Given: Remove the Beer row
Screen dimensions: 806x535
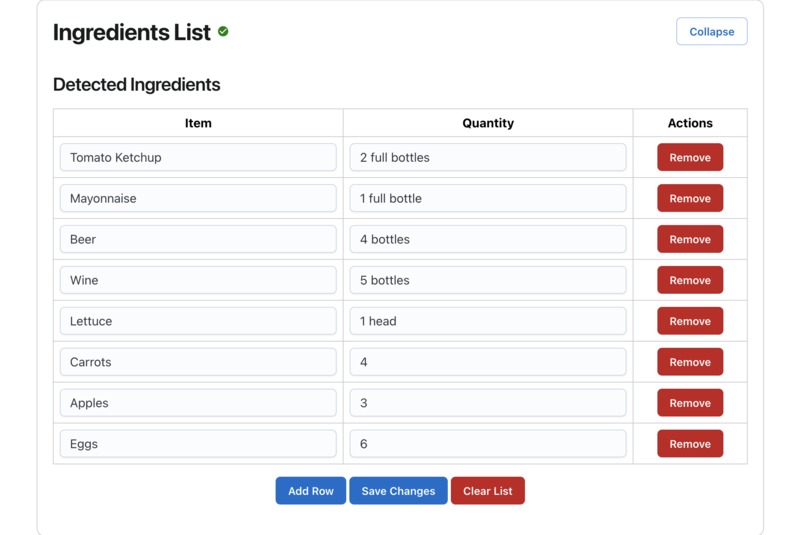Looking at the screenshot, I should [x=690, y=239].
